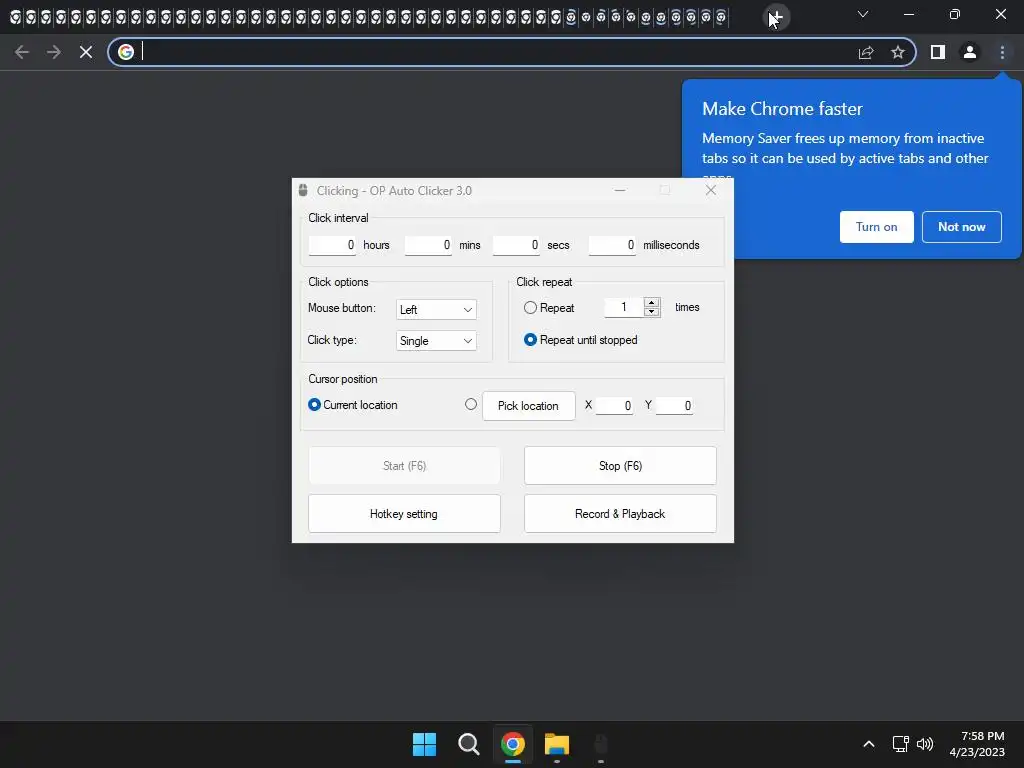This screenshot has height=768, width=1024.
Task: Toggle the Chrome side panel icon
Action: [x=938, y=52]
